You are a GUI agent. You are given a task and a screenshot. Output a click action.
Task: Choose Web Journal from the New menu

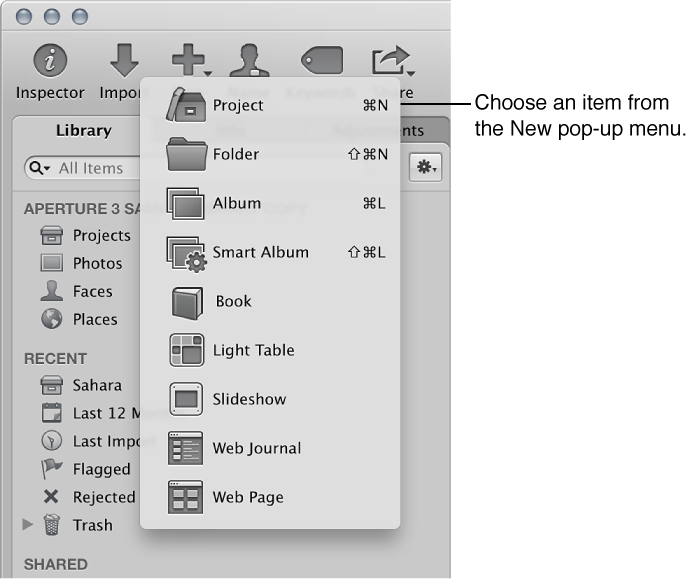pyautogui.click(x=270, y=448)
